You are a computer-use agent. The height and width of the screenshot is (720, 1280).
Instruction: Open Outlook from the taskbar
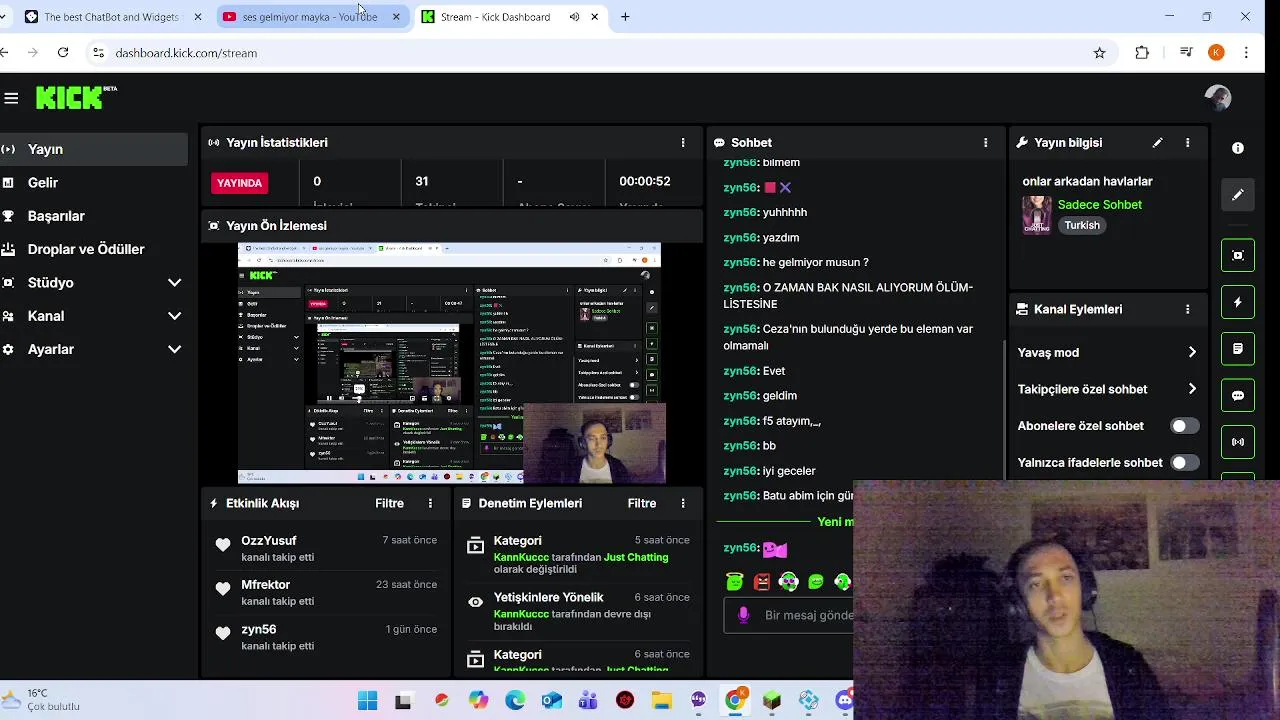(x=552, y=701)
